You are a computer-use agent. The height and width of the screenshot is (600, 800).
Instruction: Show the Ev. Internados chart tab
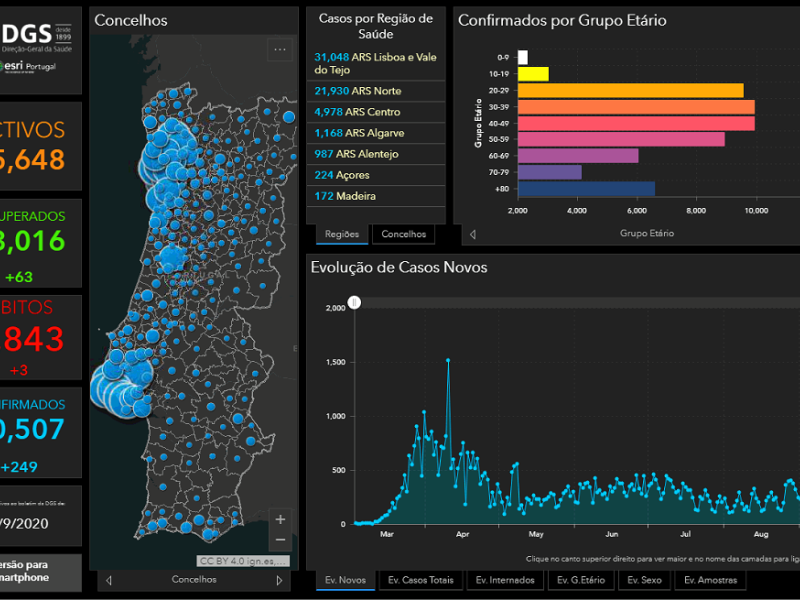504,580
